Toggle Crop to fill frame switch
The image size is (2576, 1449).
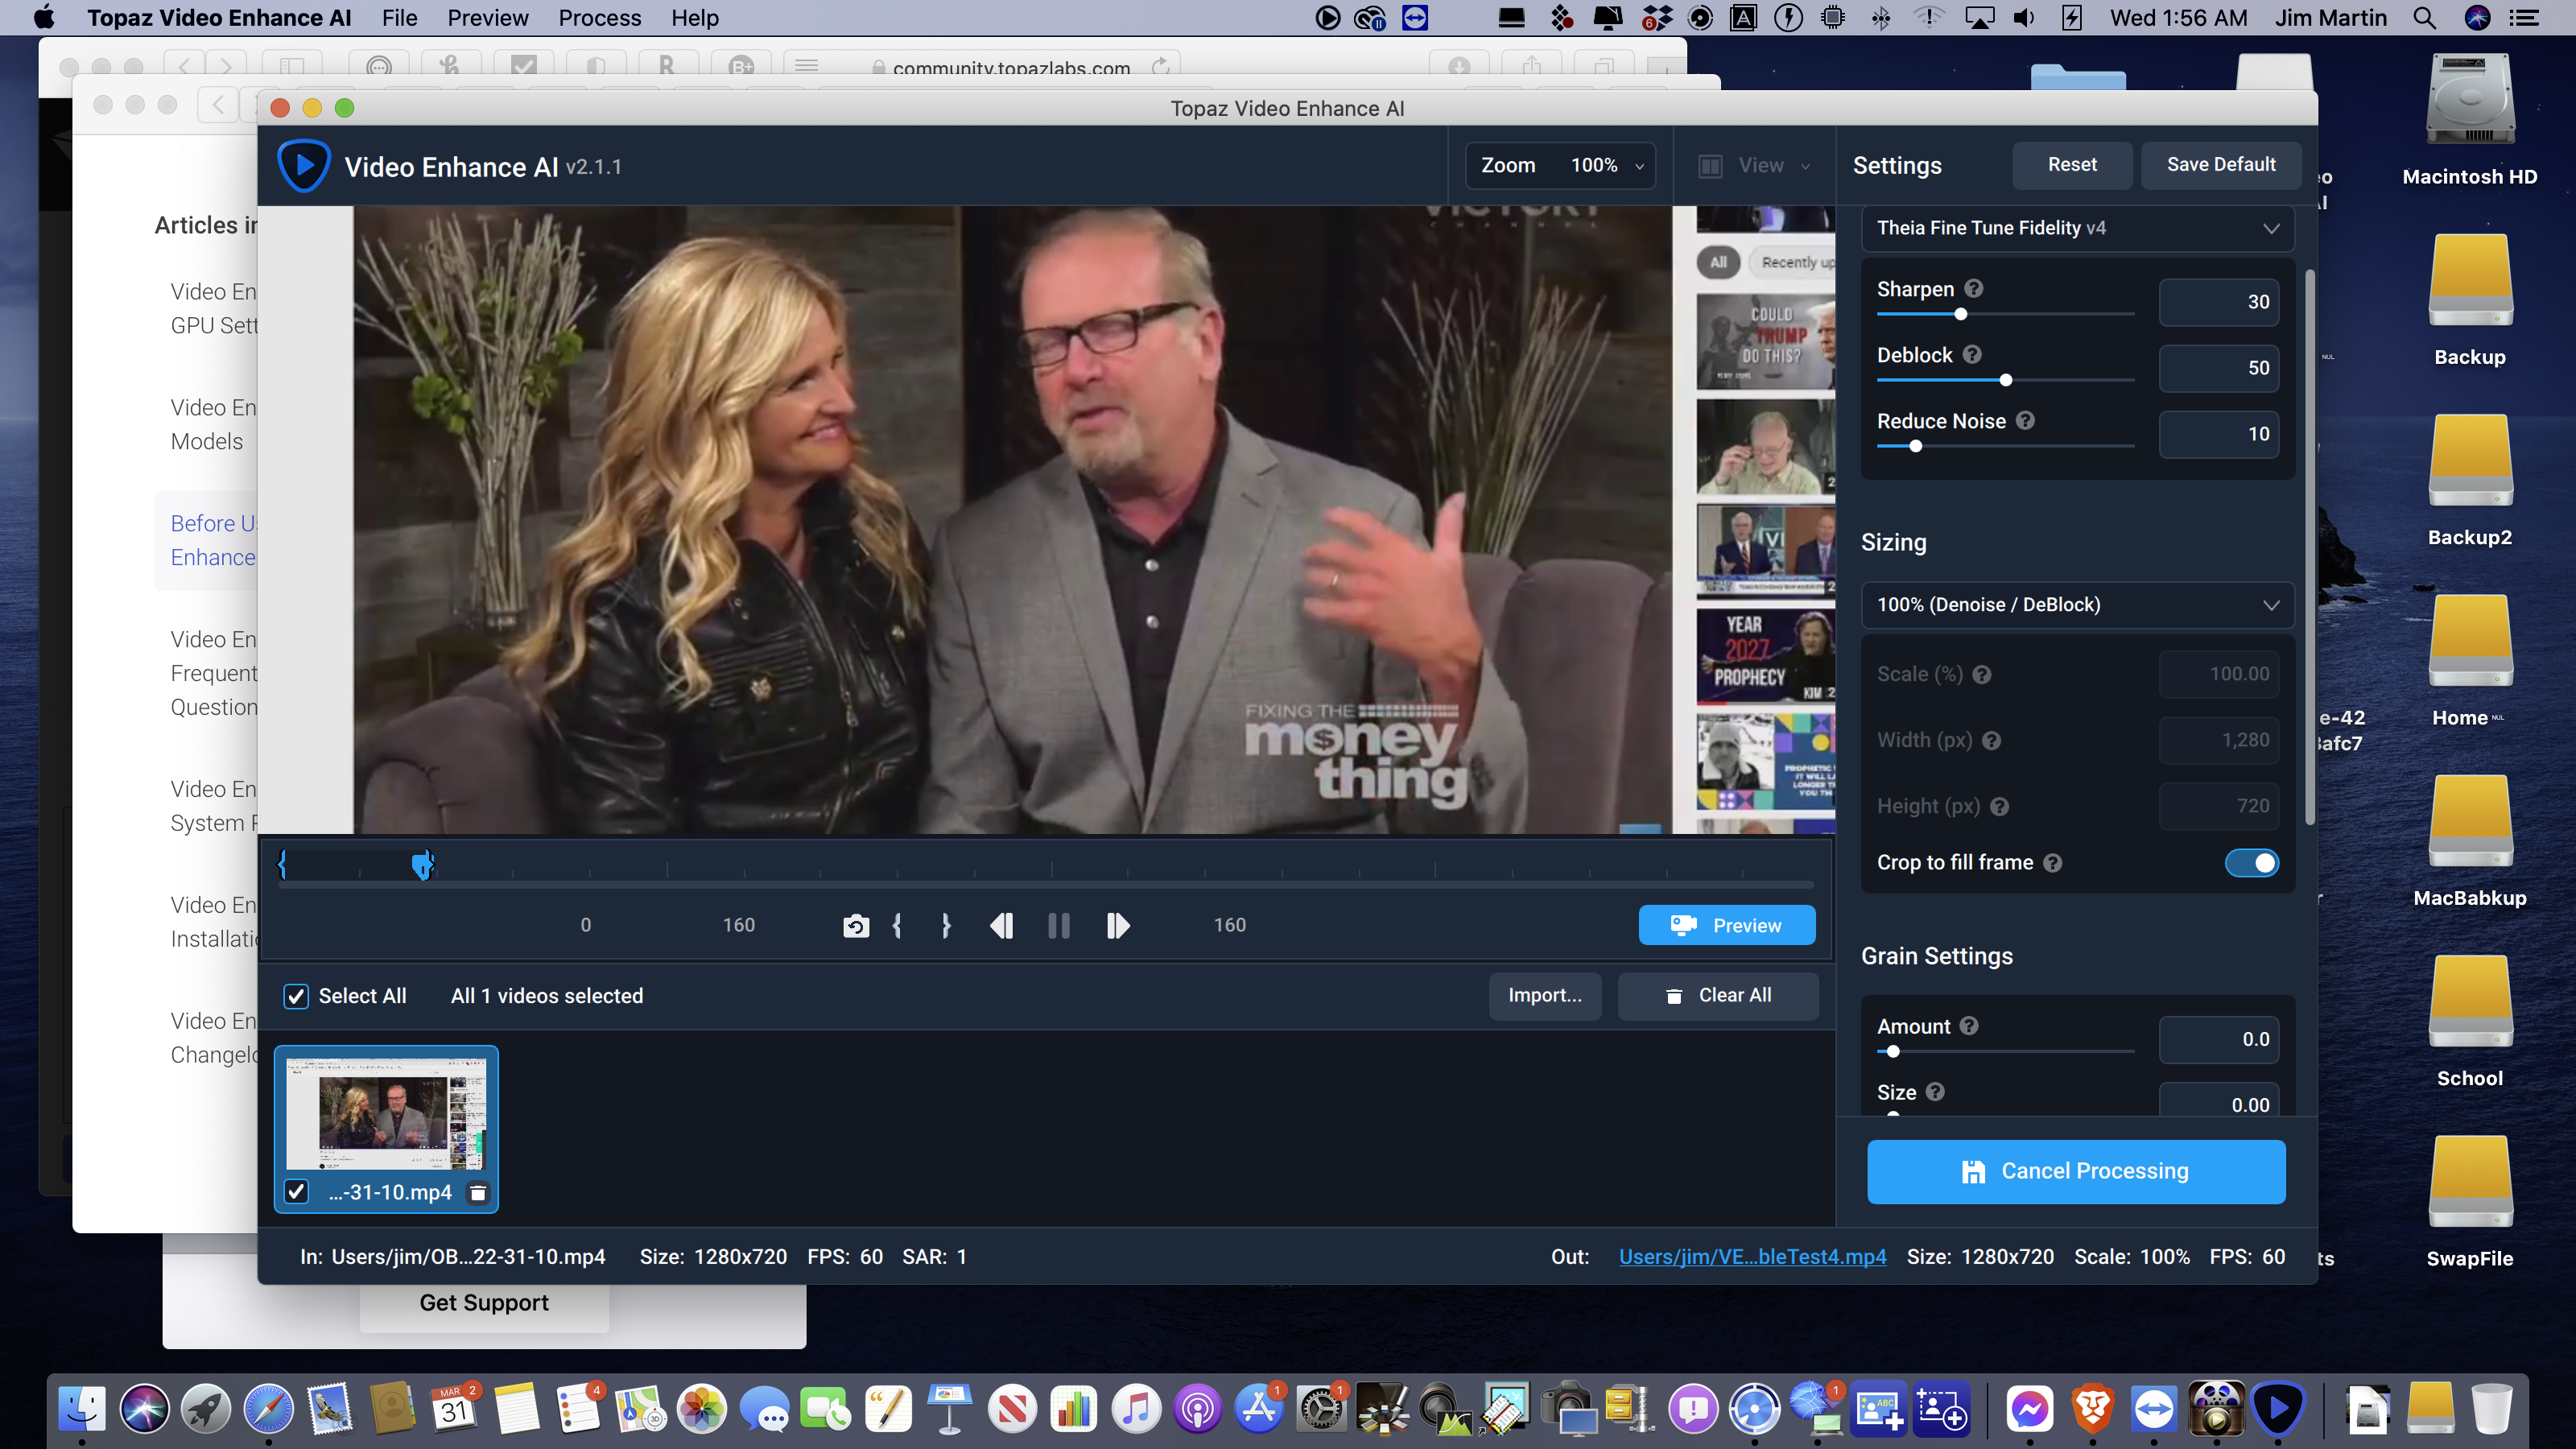click(x=2252, y=863)
